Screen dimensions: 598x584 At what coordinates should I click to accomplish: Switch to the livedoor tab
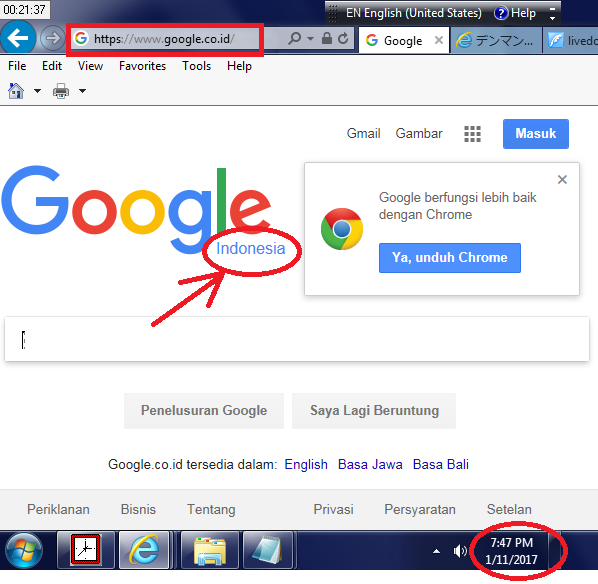coord(571,40)
